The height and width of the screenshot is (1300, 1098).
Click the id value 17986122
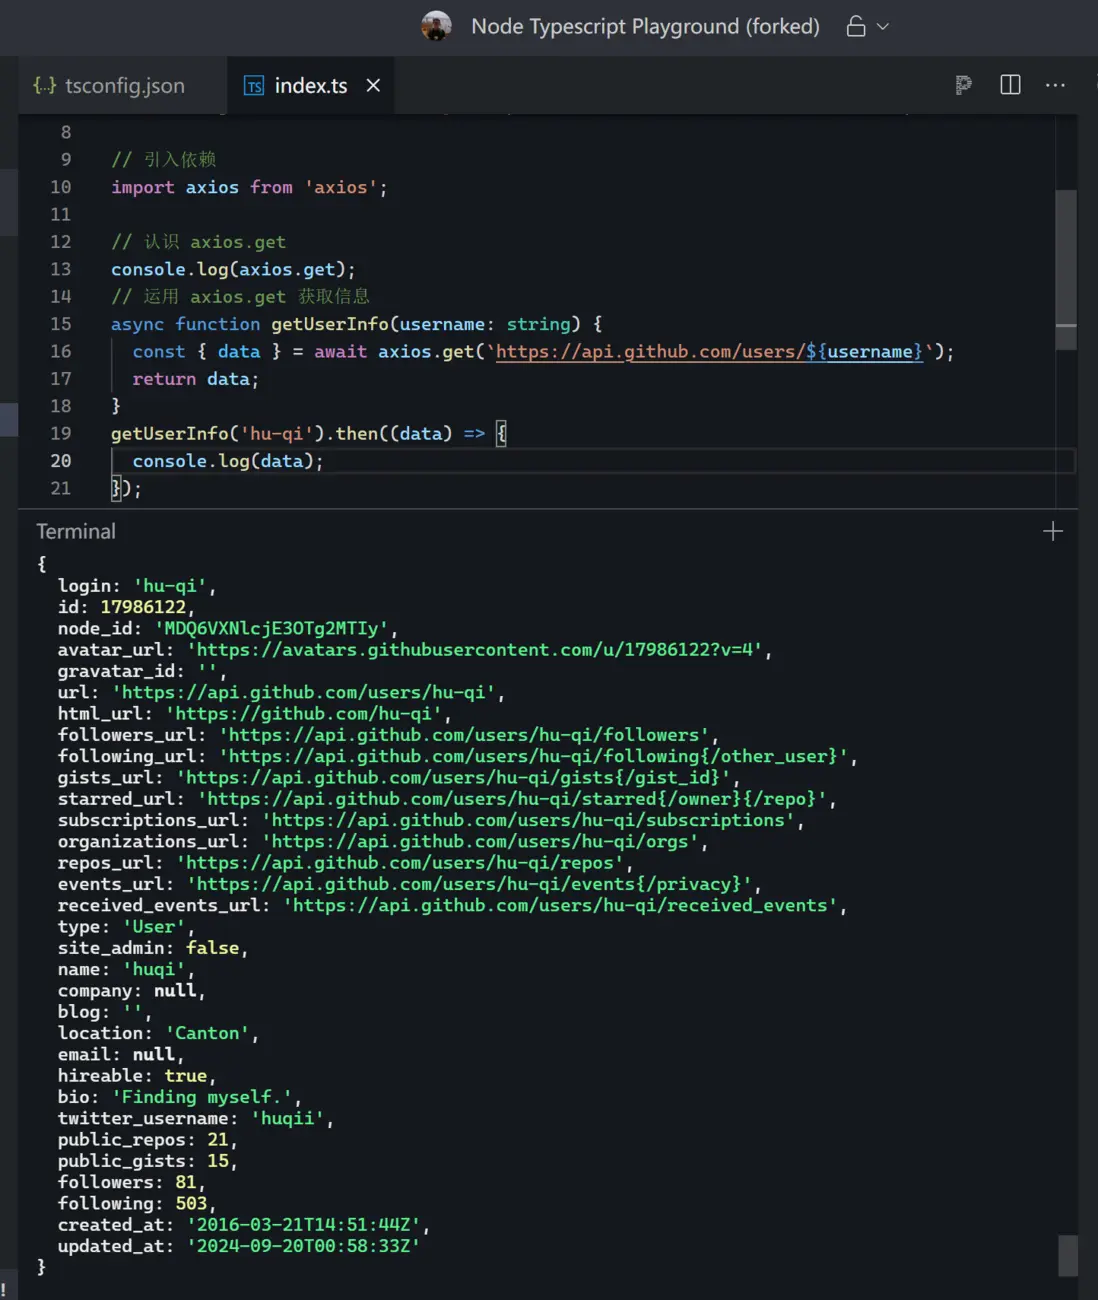point(143,607)
